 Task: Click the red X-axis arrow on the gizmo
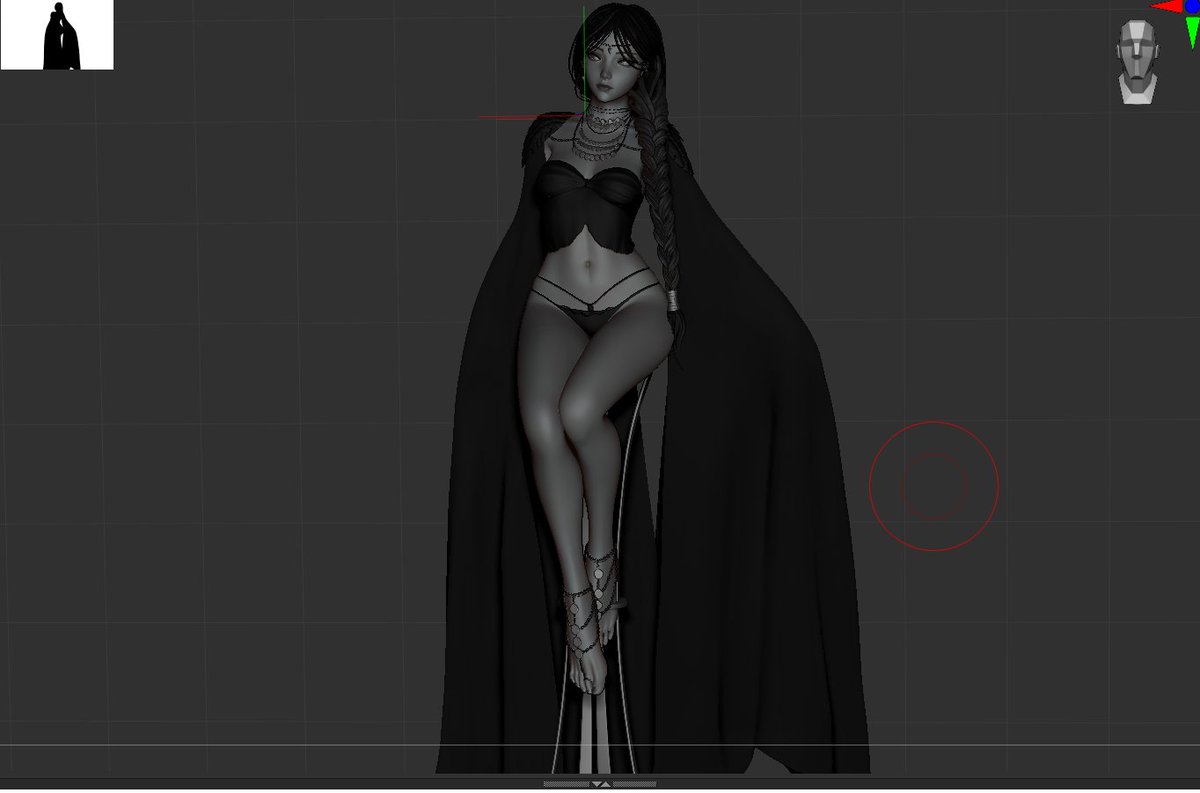click(1165, 6)
